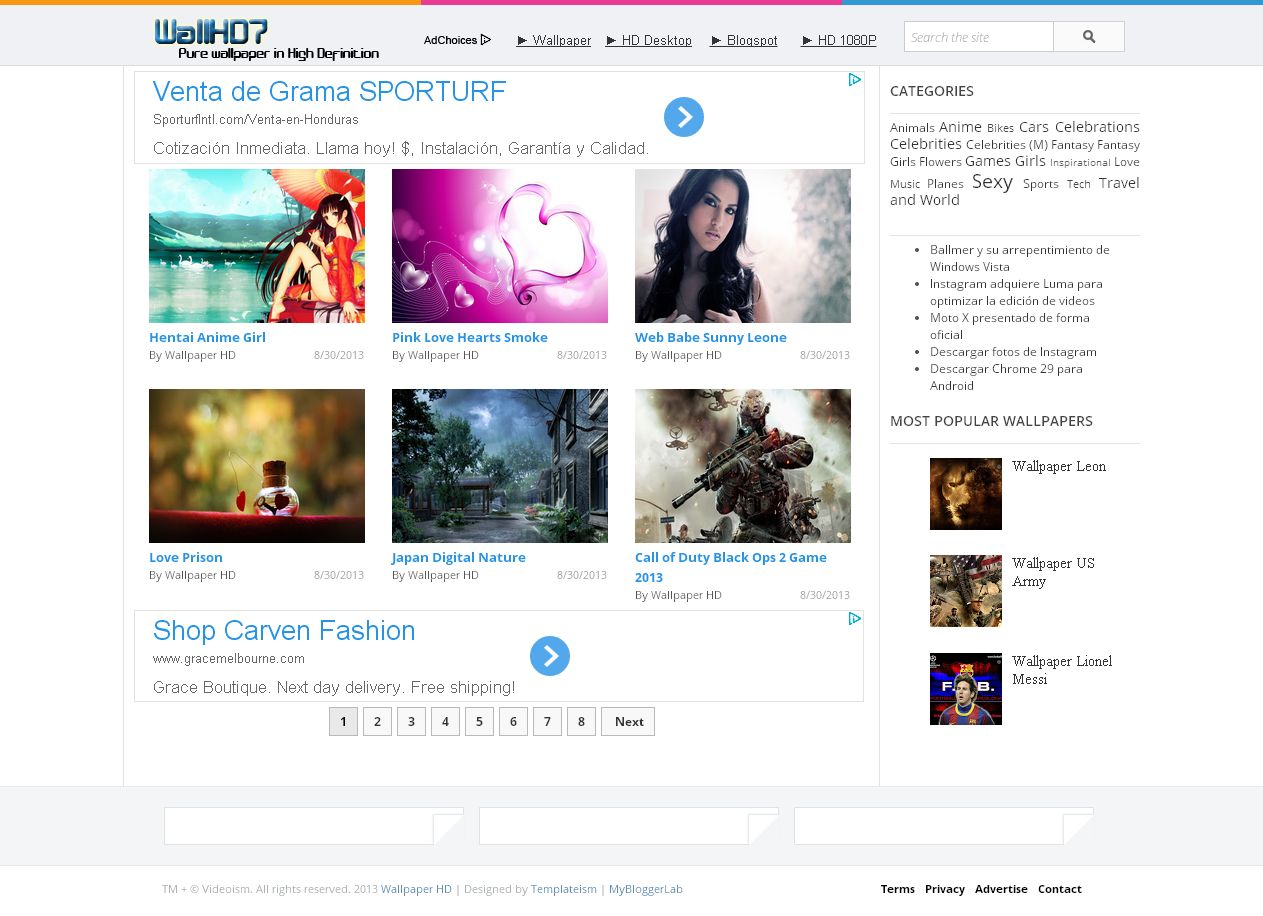Image resolution: width=1263 pixels, height=916 pixels.
Task: Open the Wallpaper Lionel Messi popular thumbnail
Action: coord(966,689)
